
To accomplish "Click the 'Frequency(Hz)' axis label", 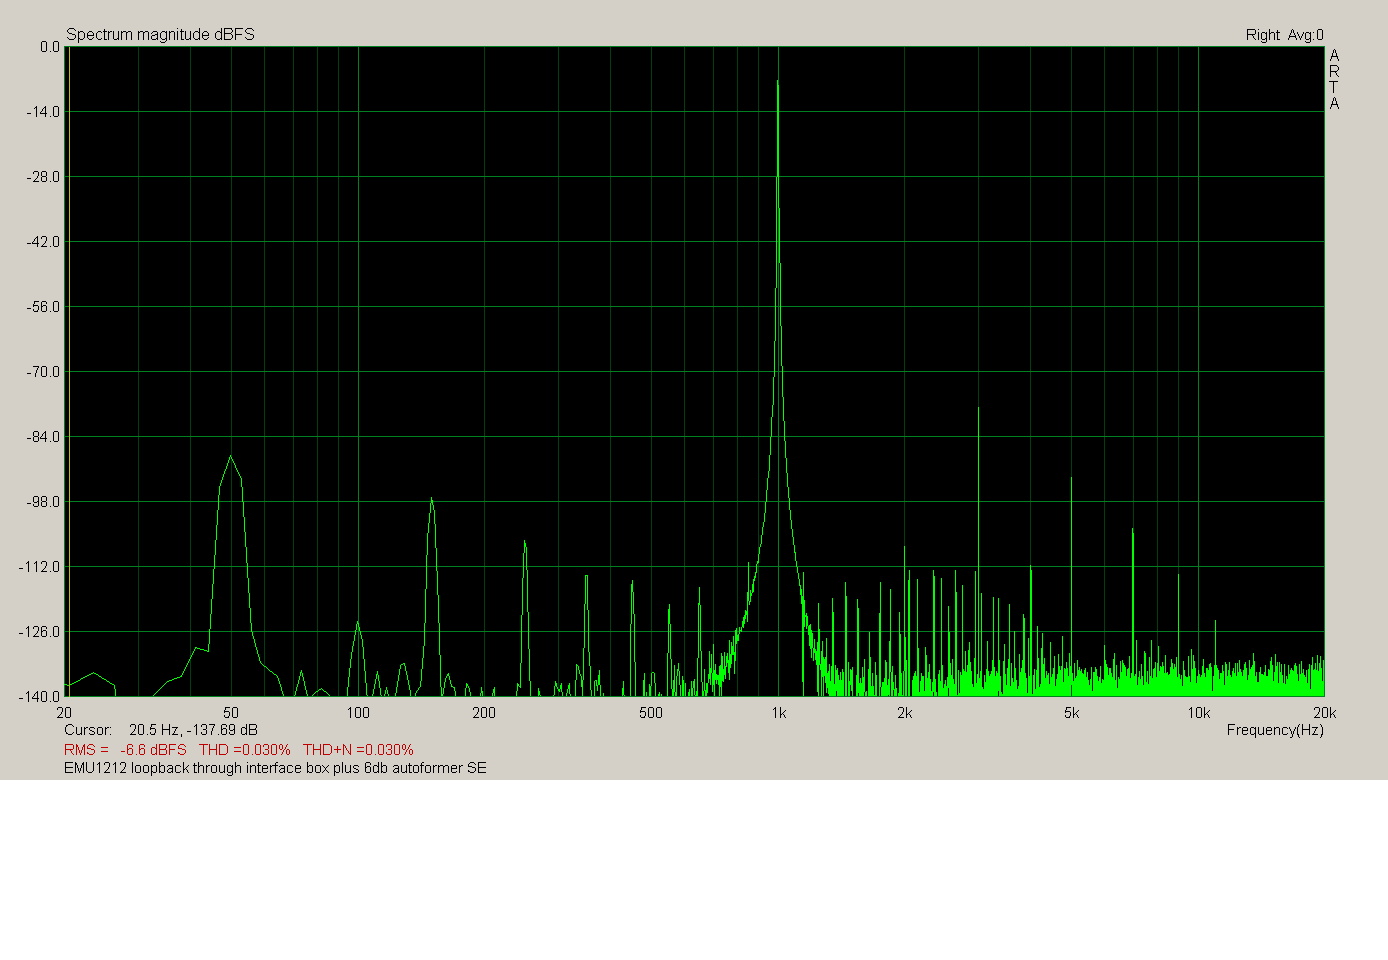I will pos(1275,730).
